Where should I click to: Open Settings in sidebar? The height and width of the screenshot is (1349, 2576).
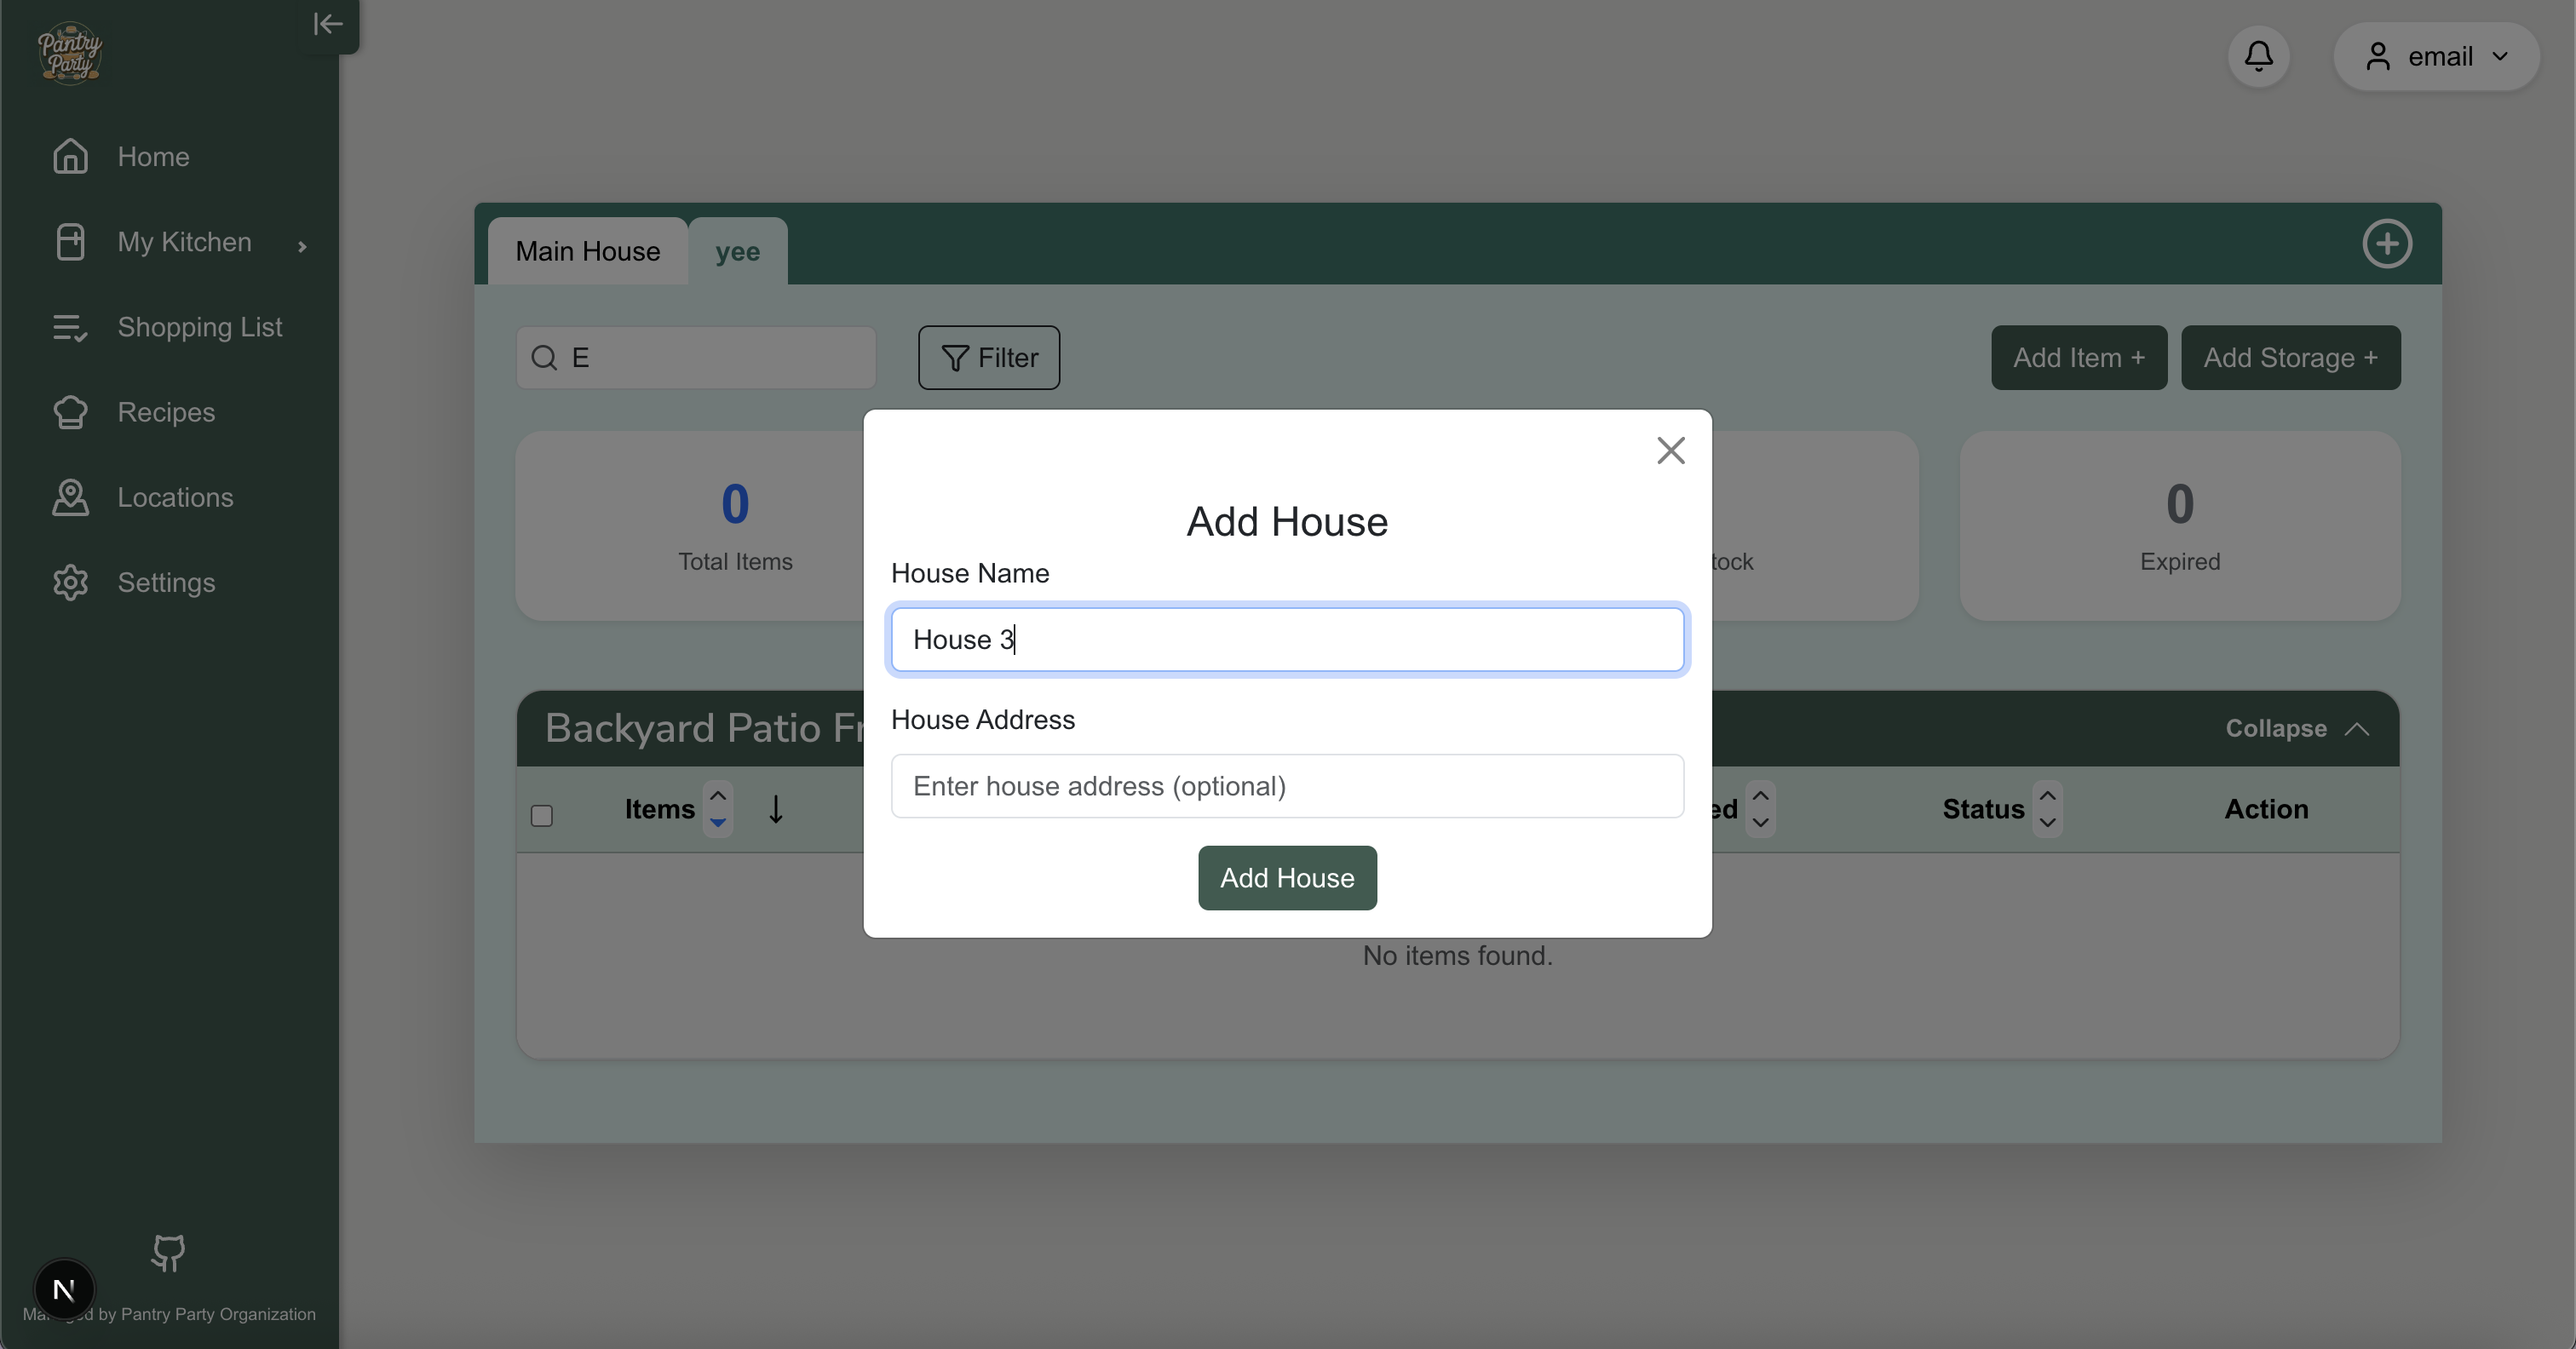[x=166, y=582]
